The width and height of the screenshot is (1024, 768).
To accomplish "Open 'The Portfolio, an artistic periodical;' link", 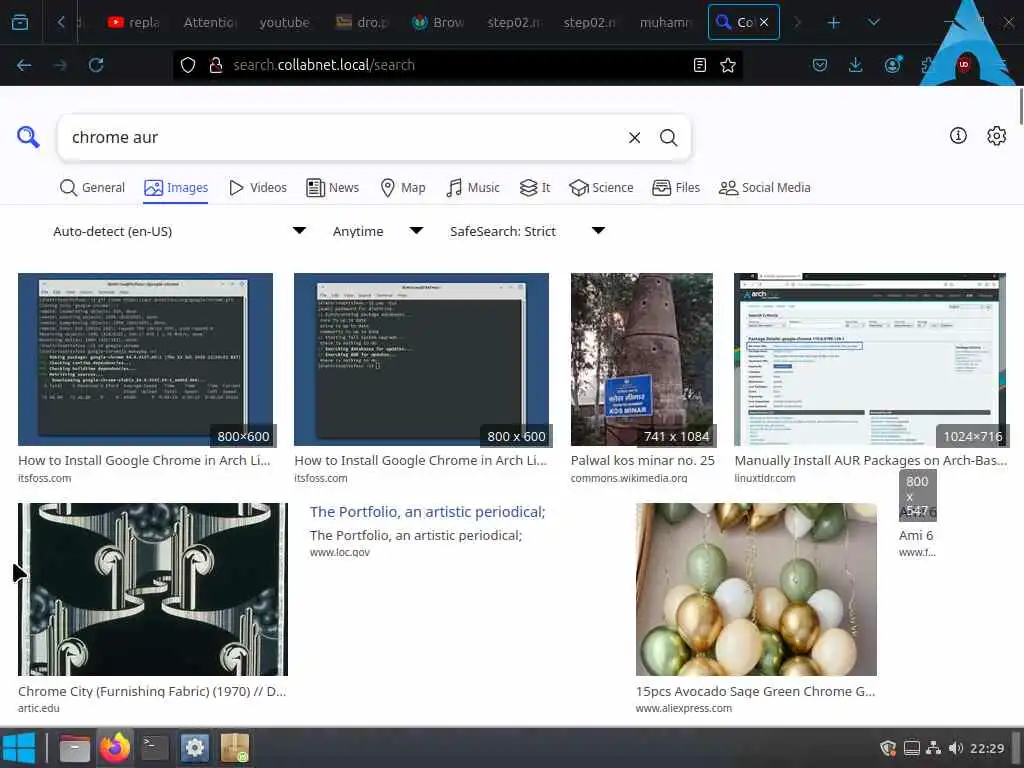I will [x=427, y=512].
